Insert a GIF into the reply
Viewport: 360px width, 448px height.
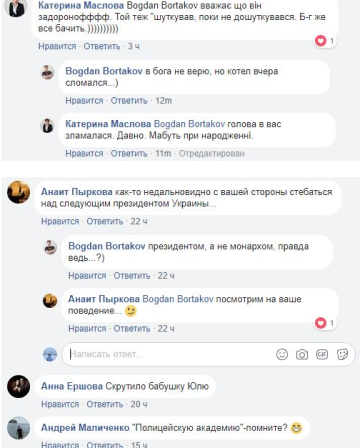pyautogui.click(x=322, y=354)
